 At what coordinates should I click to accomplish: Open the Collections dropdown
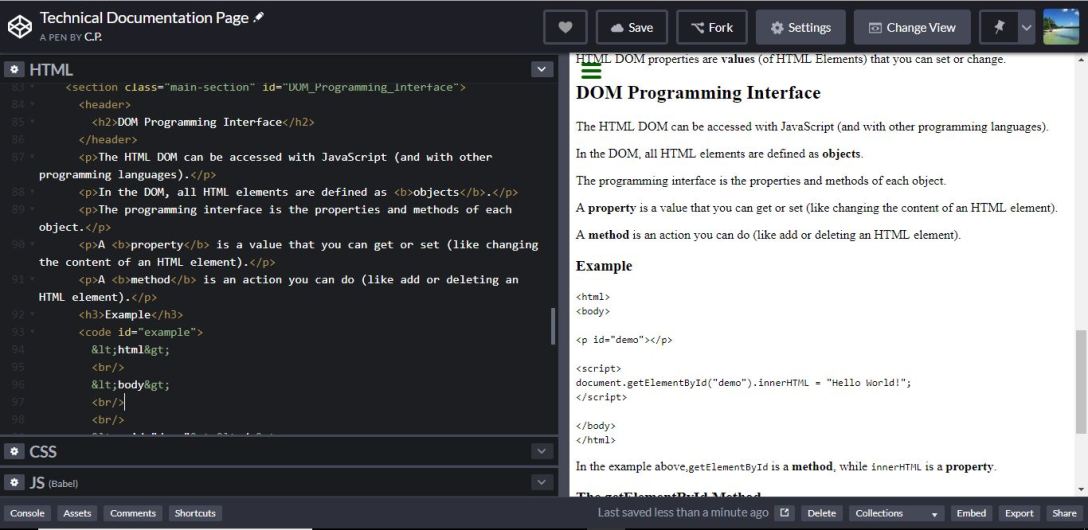(x=898, y=513)
